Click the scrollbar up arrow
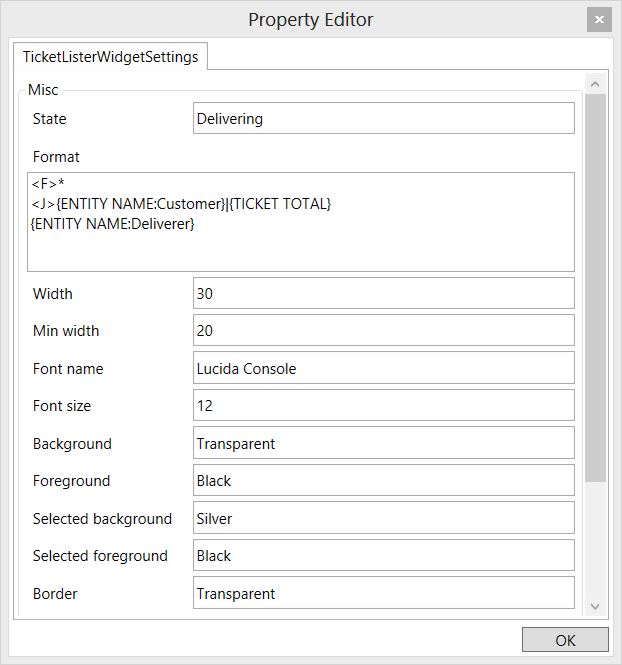The height and width of the screenshot is (665, 622). (x=596, y=84)
